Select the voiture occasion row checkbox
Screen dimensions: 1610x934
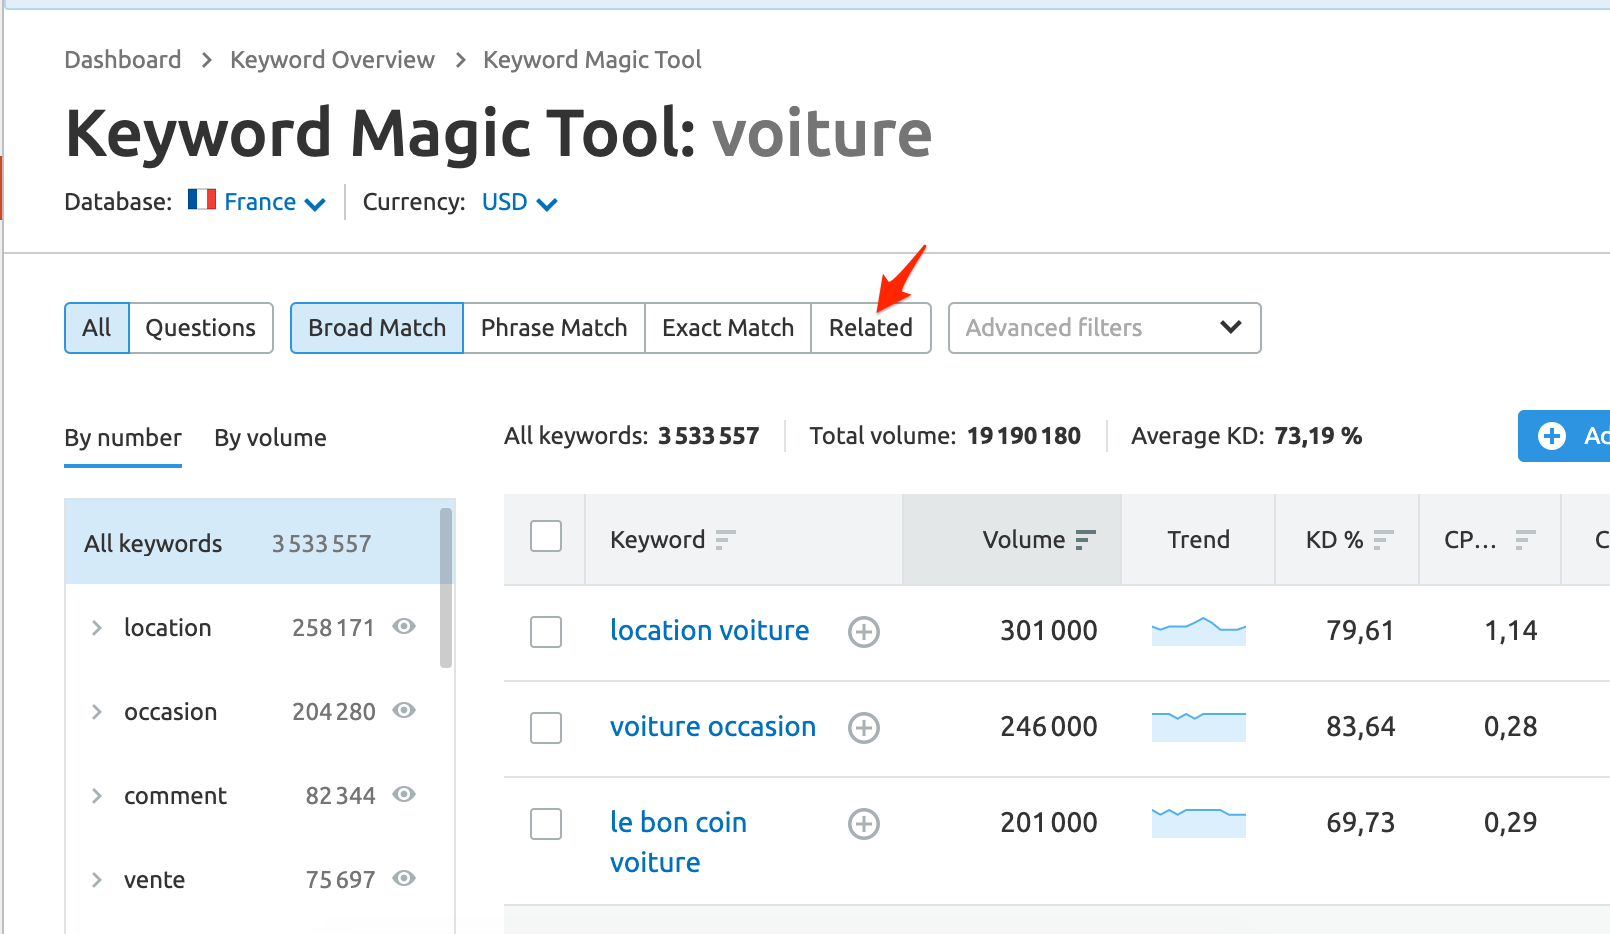[x=546, y=728]
